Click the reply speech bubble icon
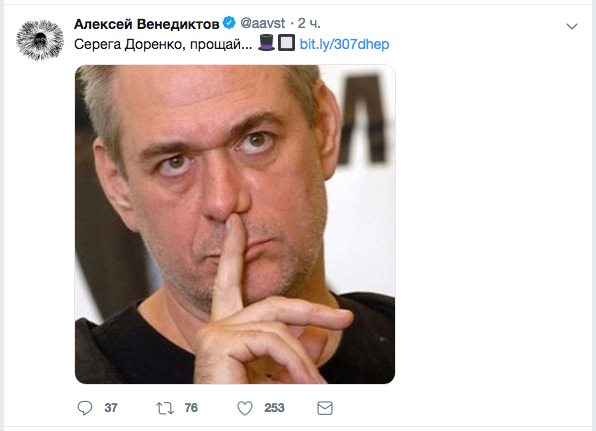The height and width of the screenshot is (431, 596). click(x=85, y=408)
